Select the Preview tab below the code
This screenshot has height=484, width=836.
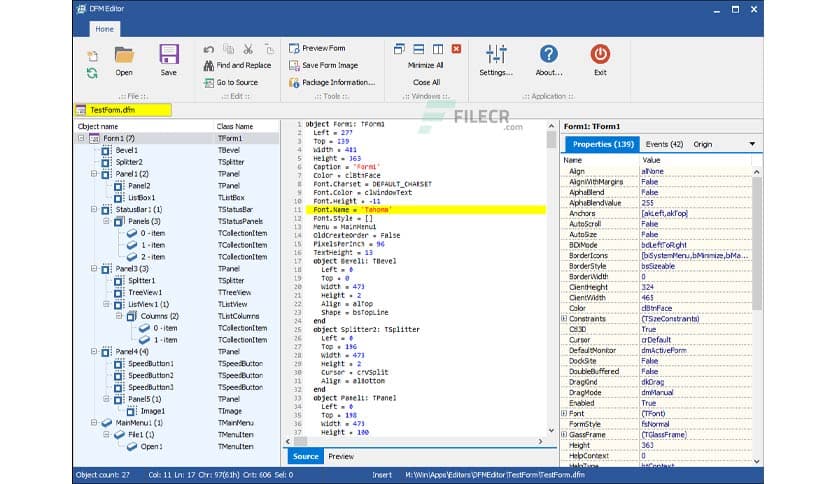coord(341,456)
